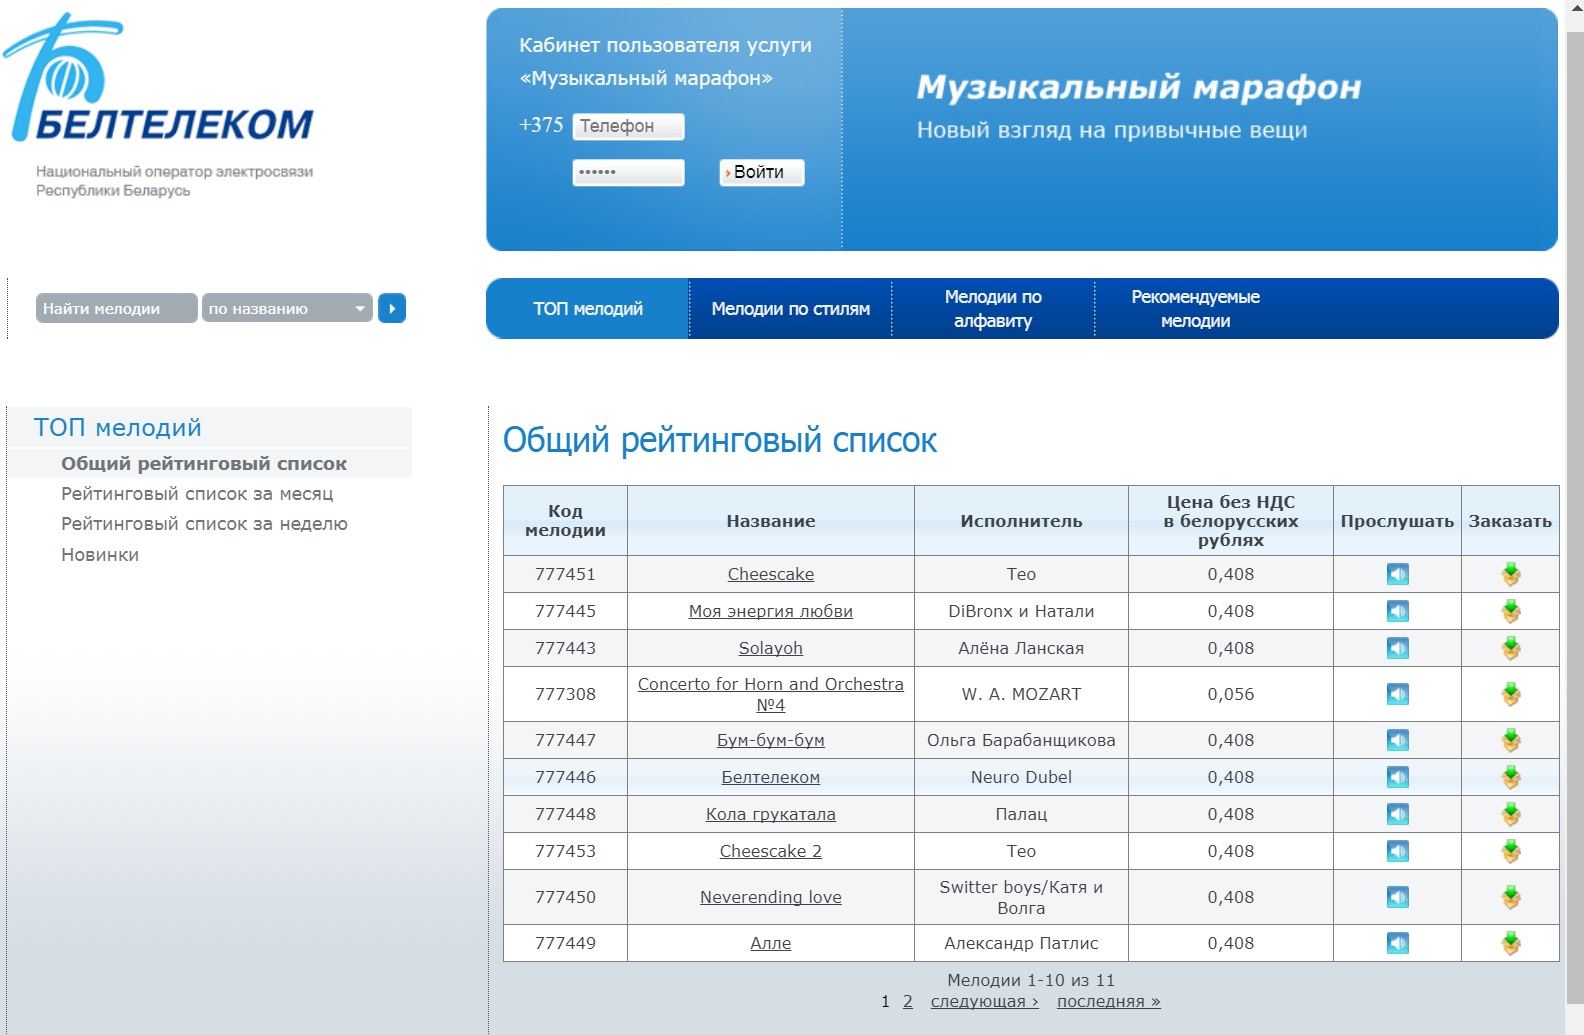1584x1035 pixels.
Task: Open the 'по названию' search dropdown
Action: point(287,308)
